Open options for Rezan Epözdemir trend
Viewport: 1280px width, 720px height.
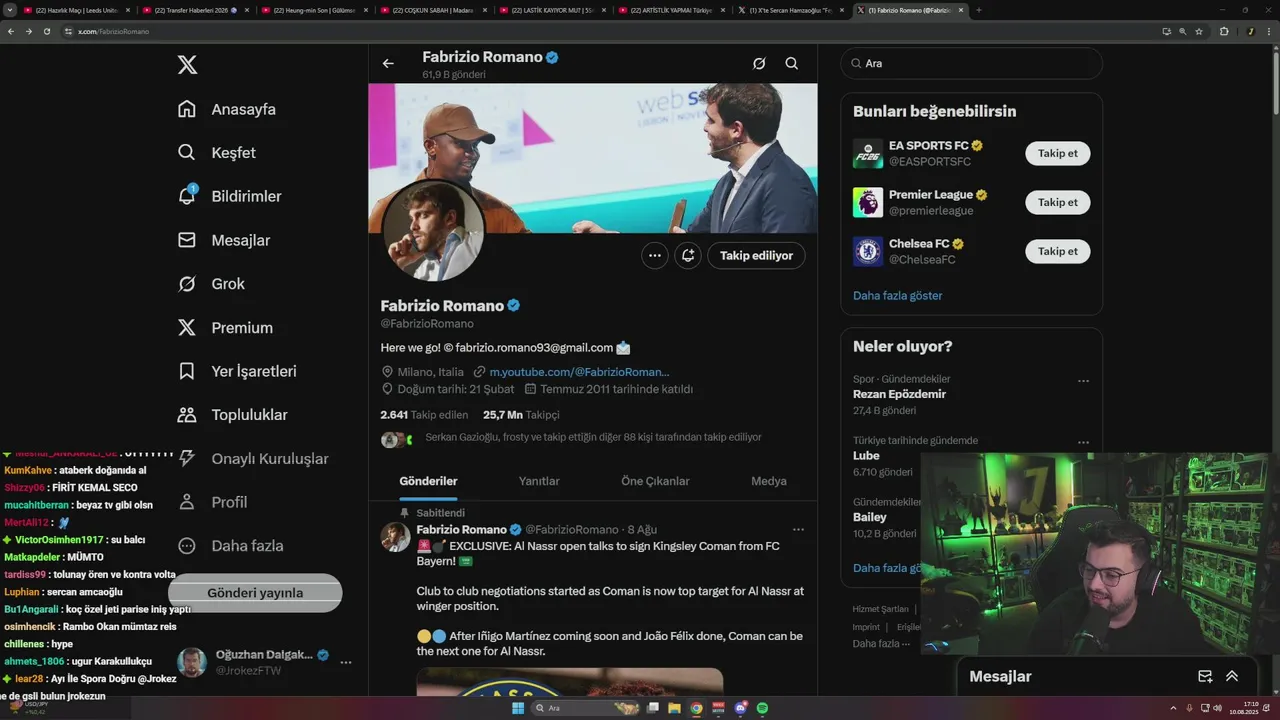coord(1083,381)
